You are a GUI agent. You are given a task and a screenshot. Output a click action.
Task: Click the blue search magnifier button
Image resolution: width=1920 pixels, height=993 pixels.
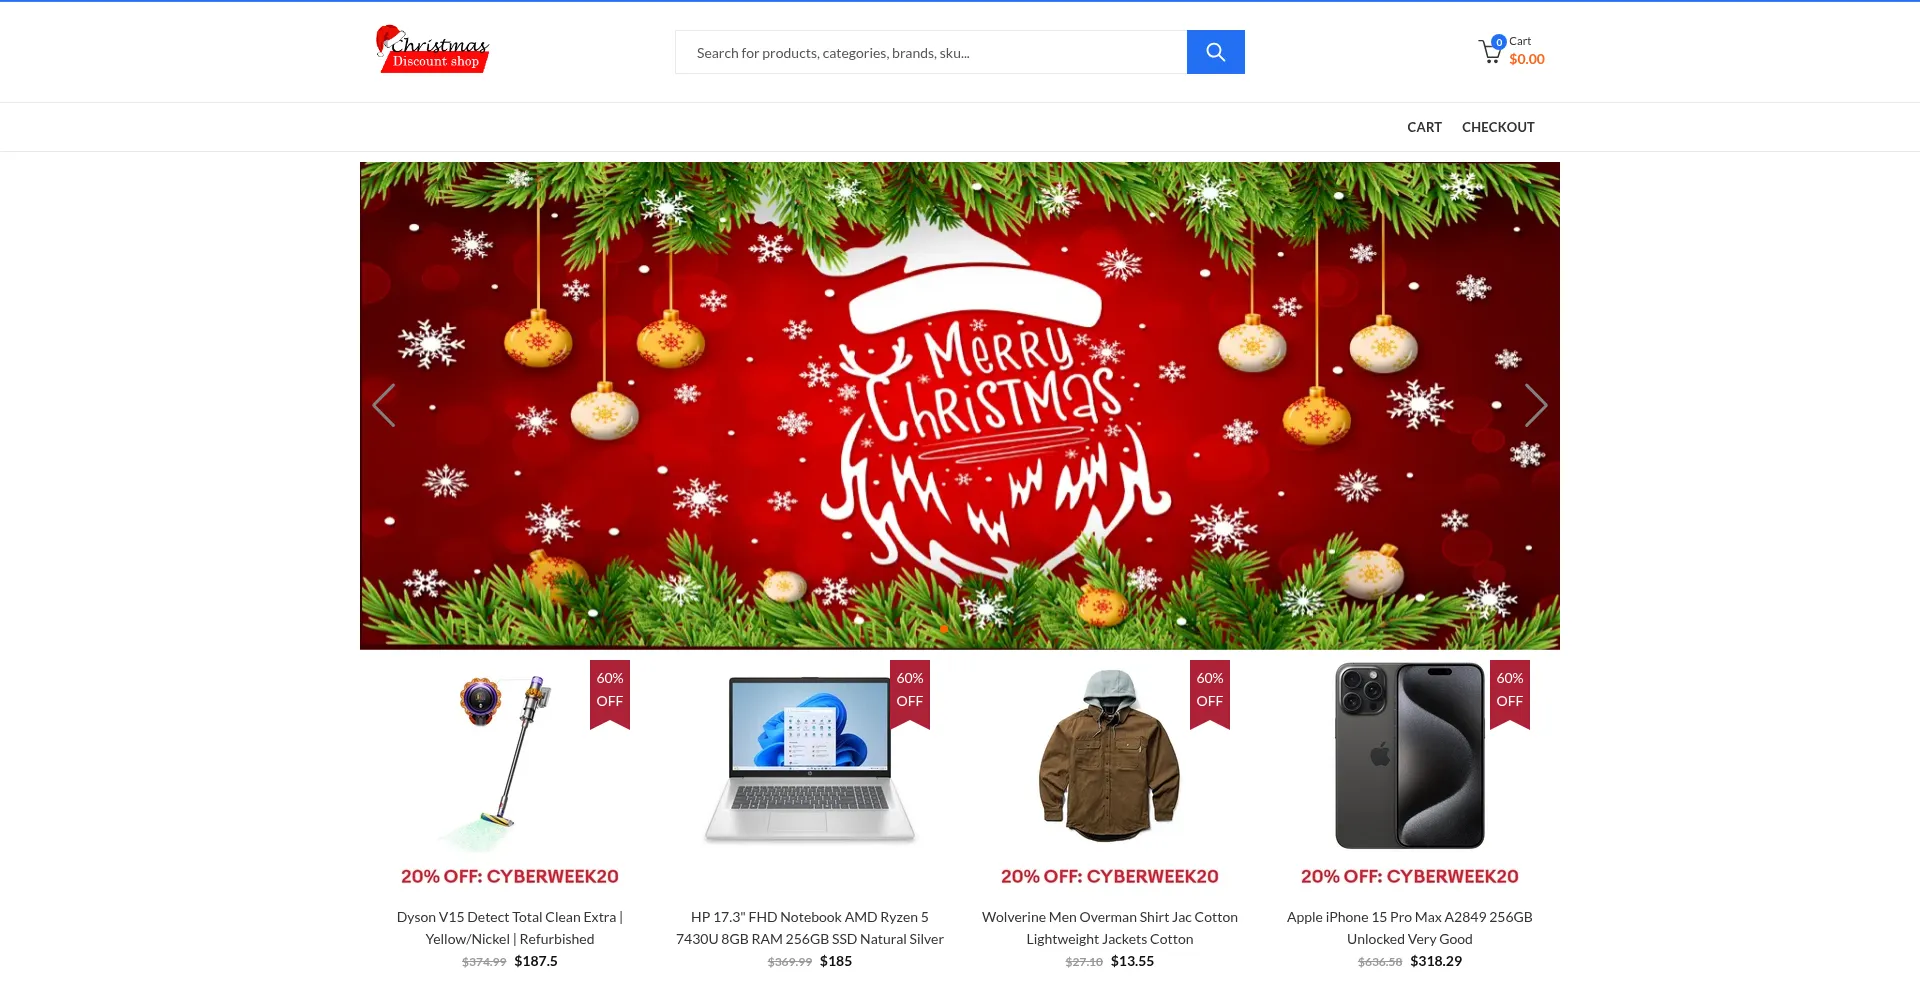pyautogui.click(x=1215, y=52)
